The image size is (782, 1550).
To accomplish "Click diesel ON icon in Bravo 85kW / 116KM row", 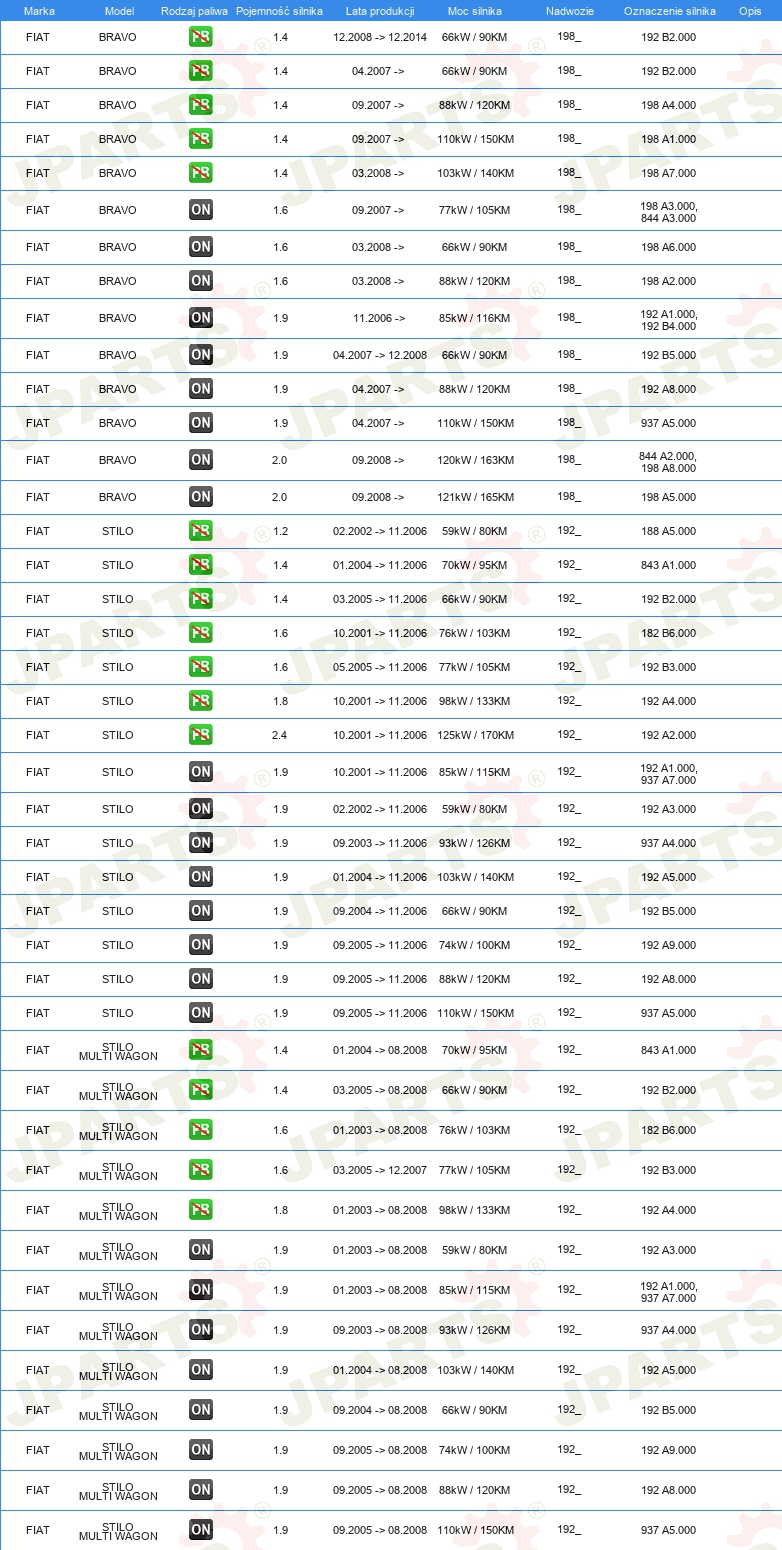I will (x=201, y=318).
